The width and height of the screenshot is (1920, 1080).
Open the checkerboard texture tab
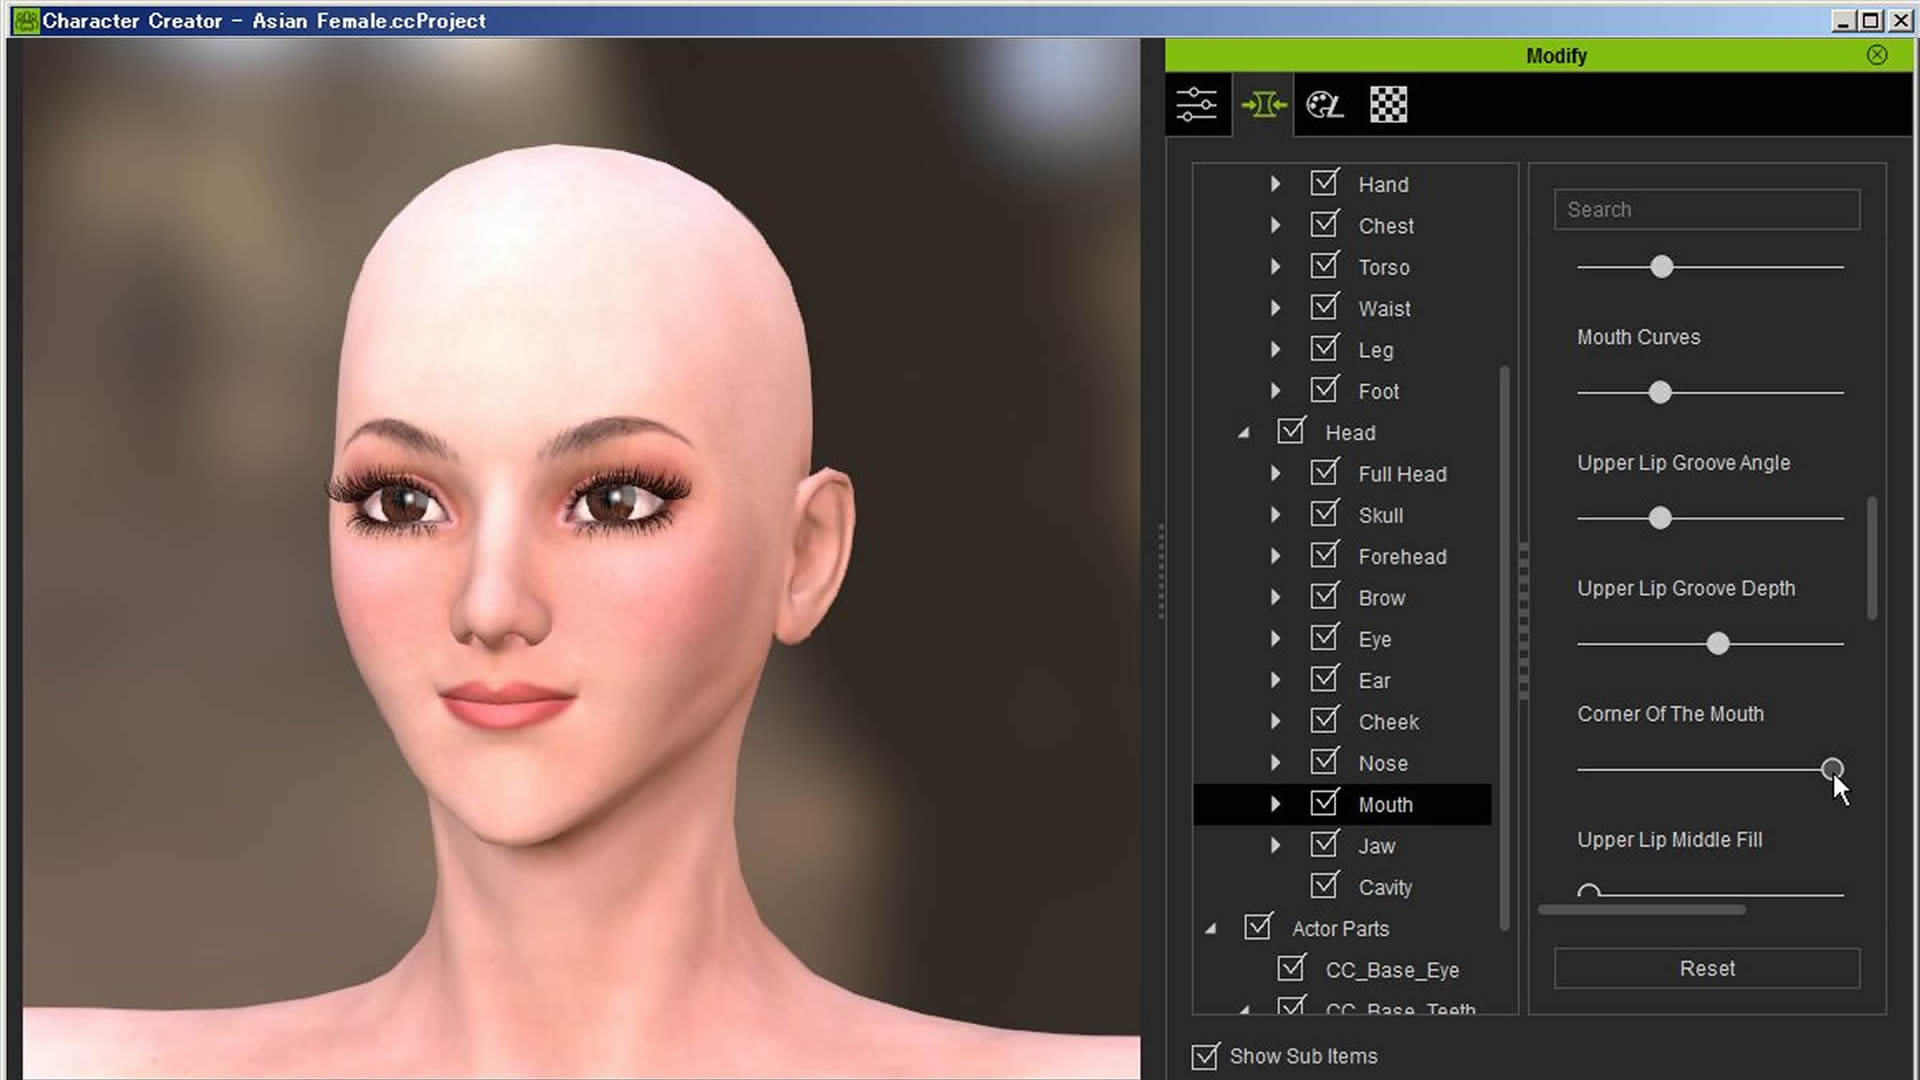[x=1388, y=105]
